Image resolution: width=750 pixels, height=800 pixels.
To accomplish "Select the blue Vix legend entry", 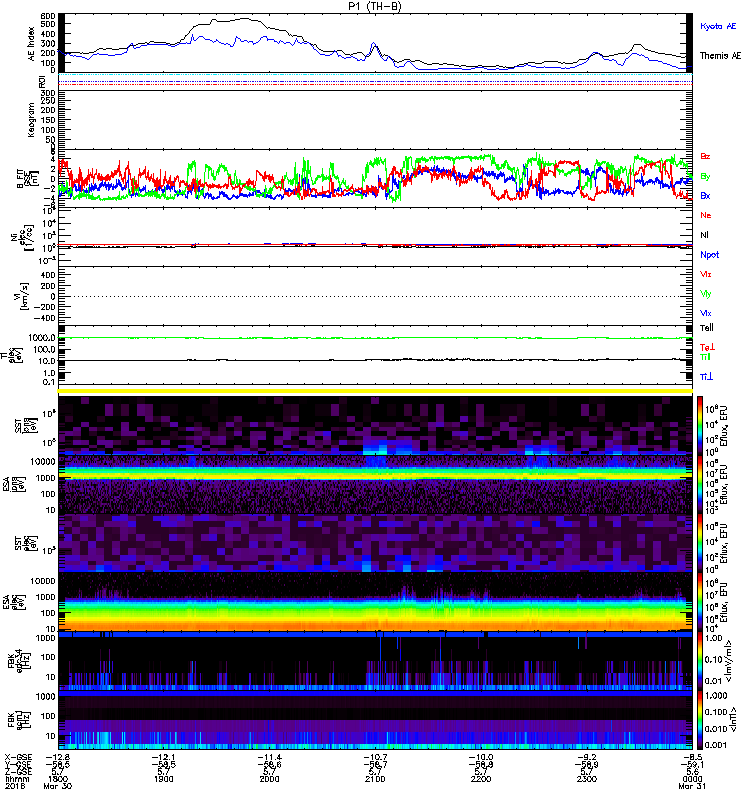I will (x=706, y=313).
